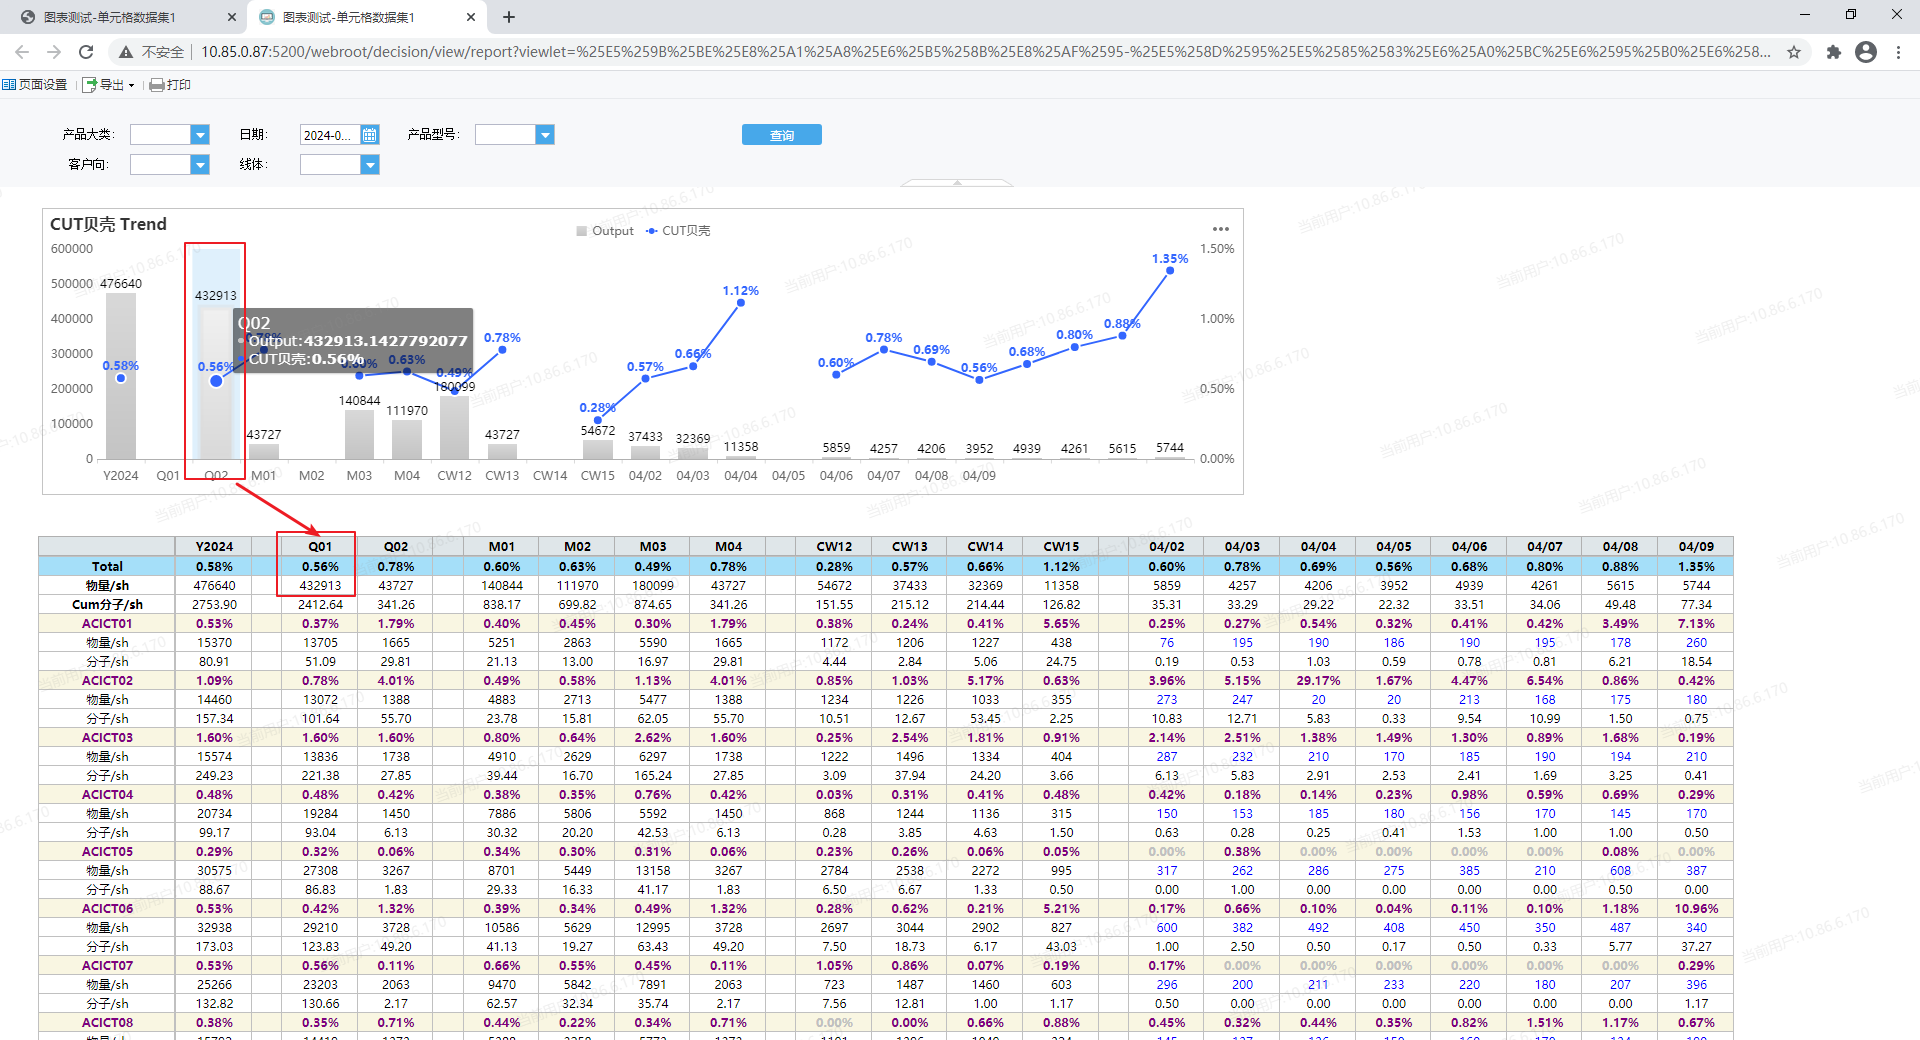Open chart three-dot options menu
The image size is (1920, 1040).
point(1221,229)
